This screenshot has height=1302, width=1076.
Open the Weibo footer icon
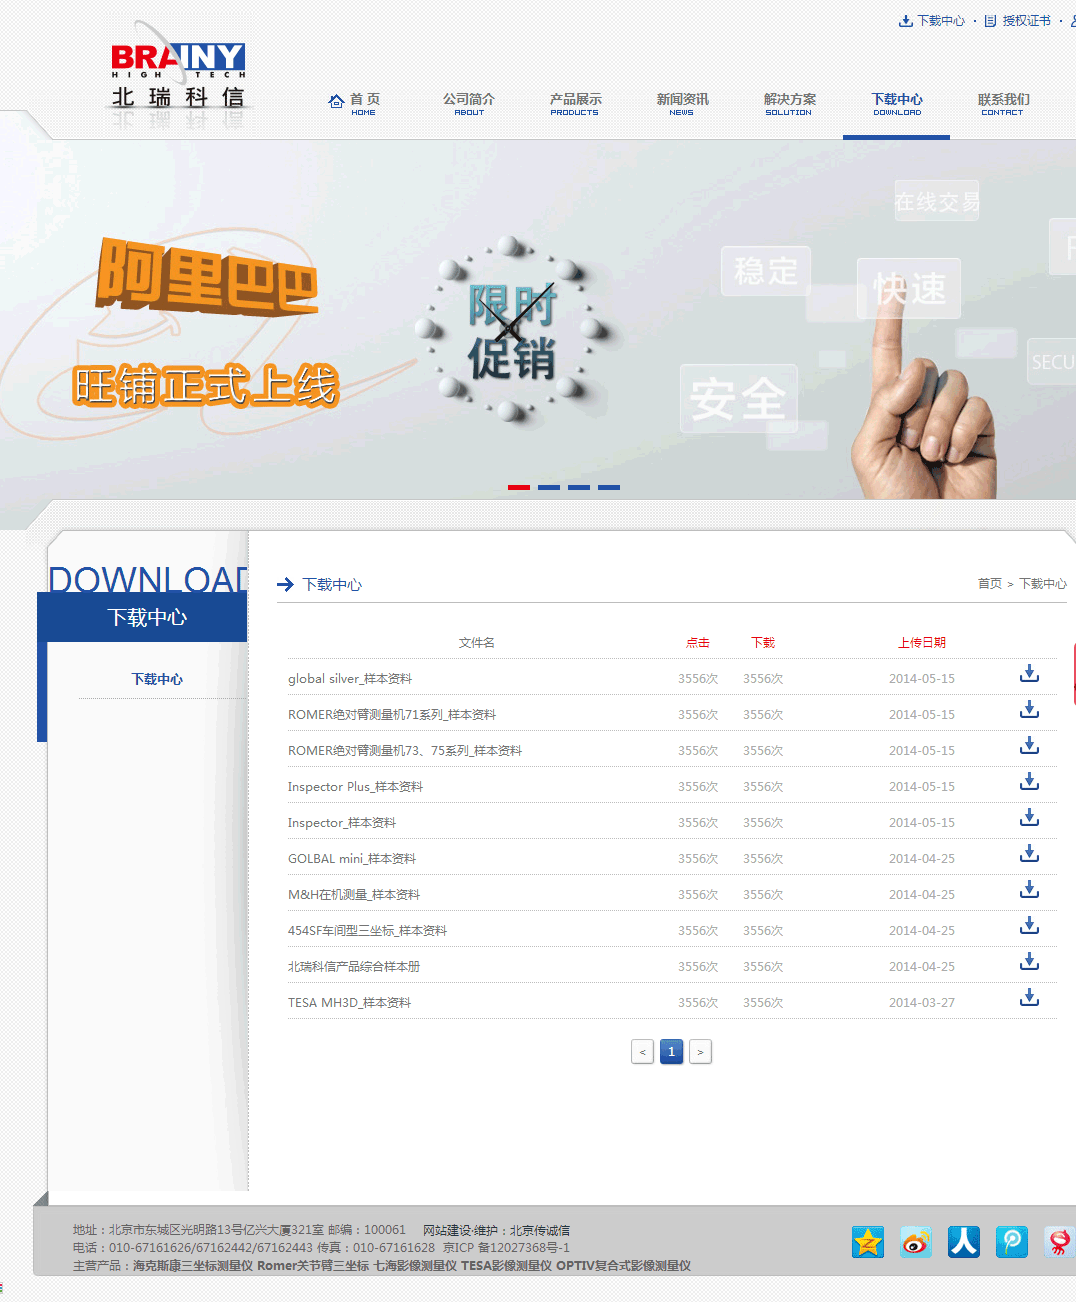(x=916, y=1242)
